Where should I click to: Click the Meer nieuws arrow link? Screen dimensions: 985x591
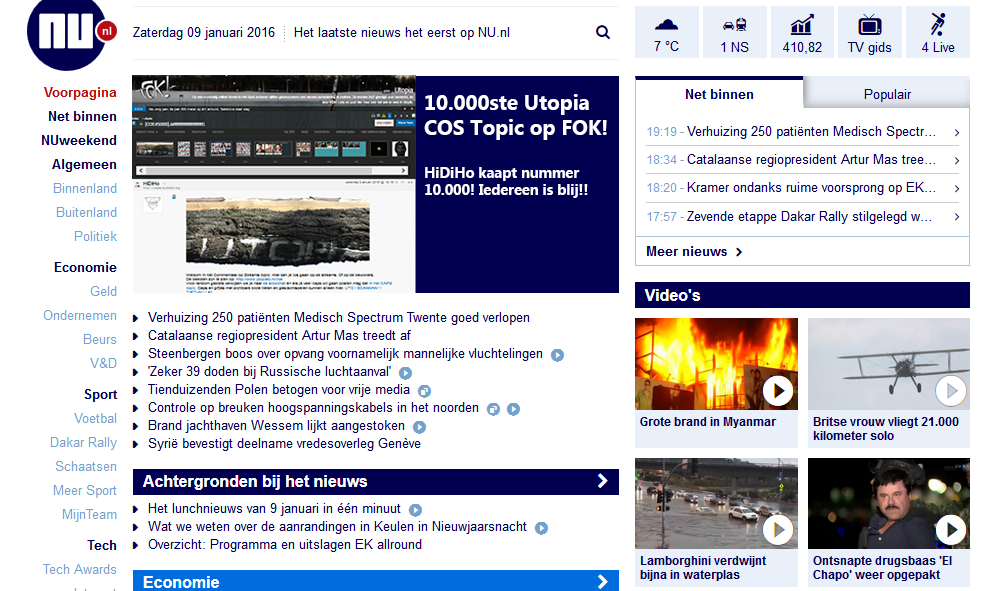[694, 251]
